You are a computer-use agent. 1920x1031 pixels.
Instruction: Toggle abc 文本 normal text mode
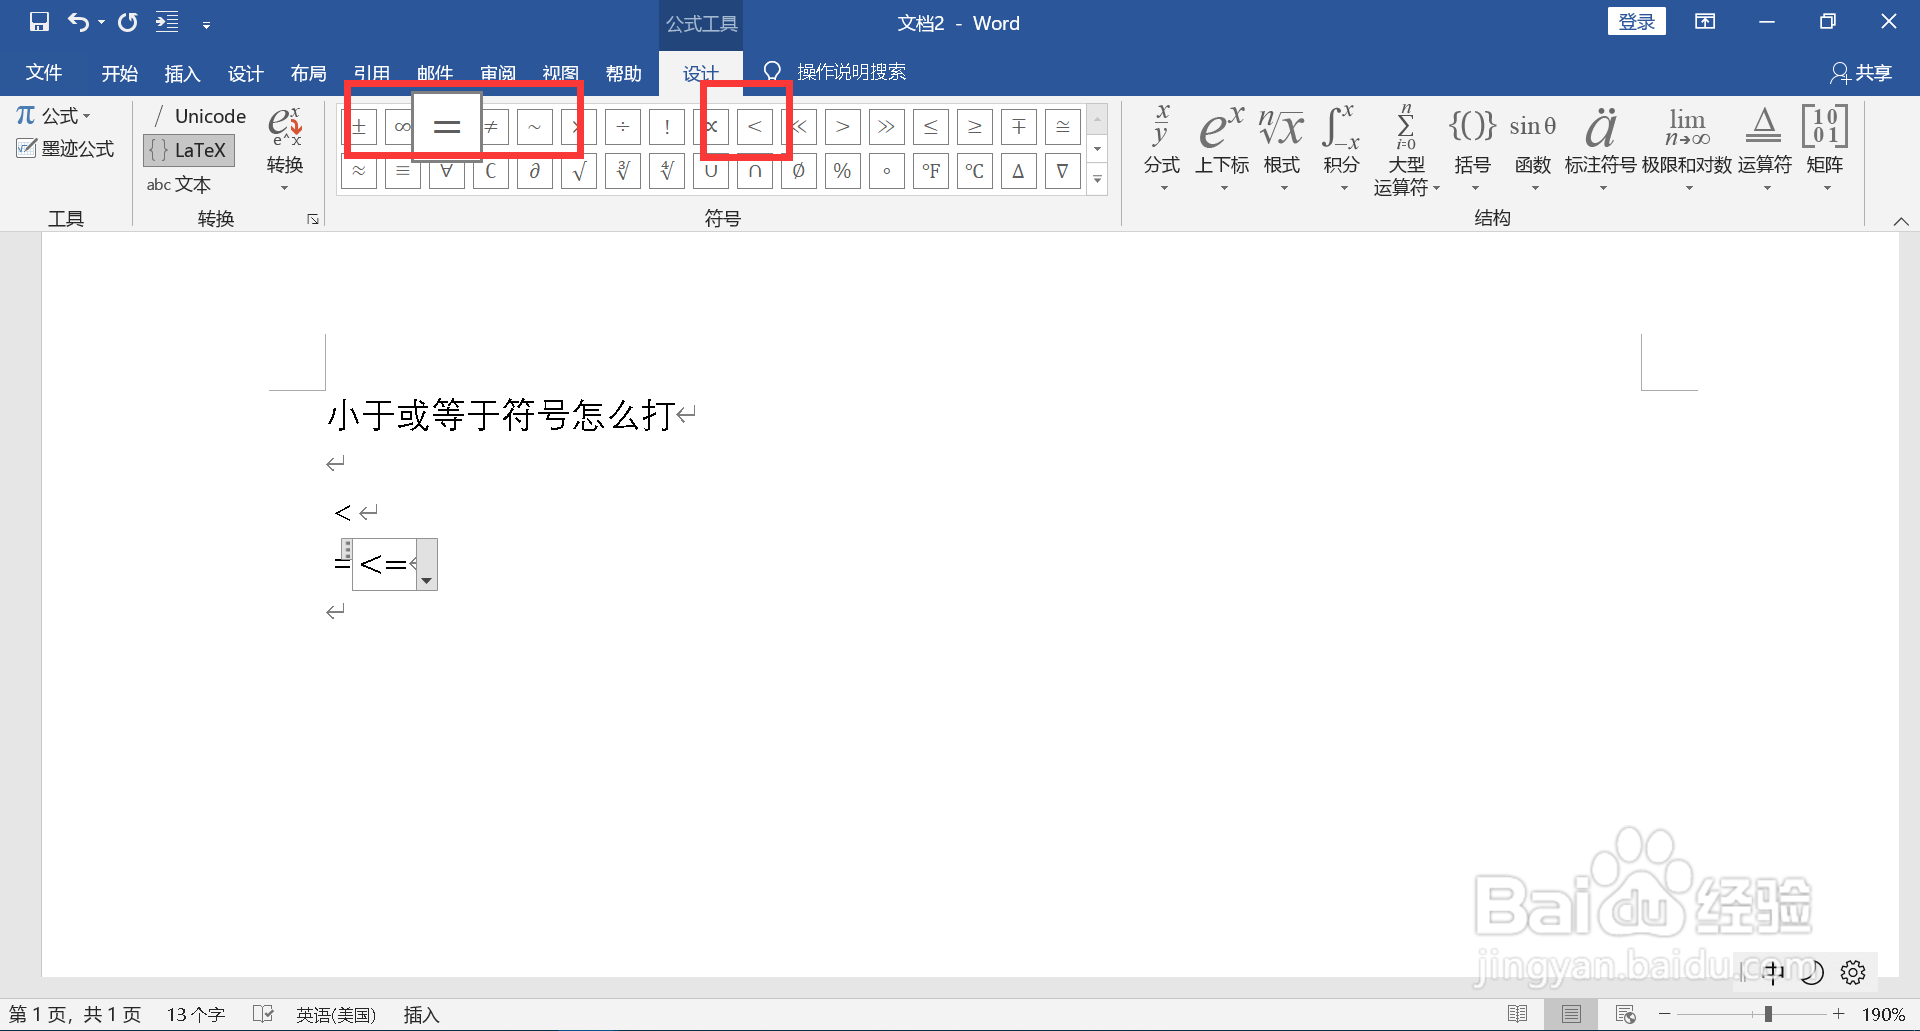(x=179, y=184)
